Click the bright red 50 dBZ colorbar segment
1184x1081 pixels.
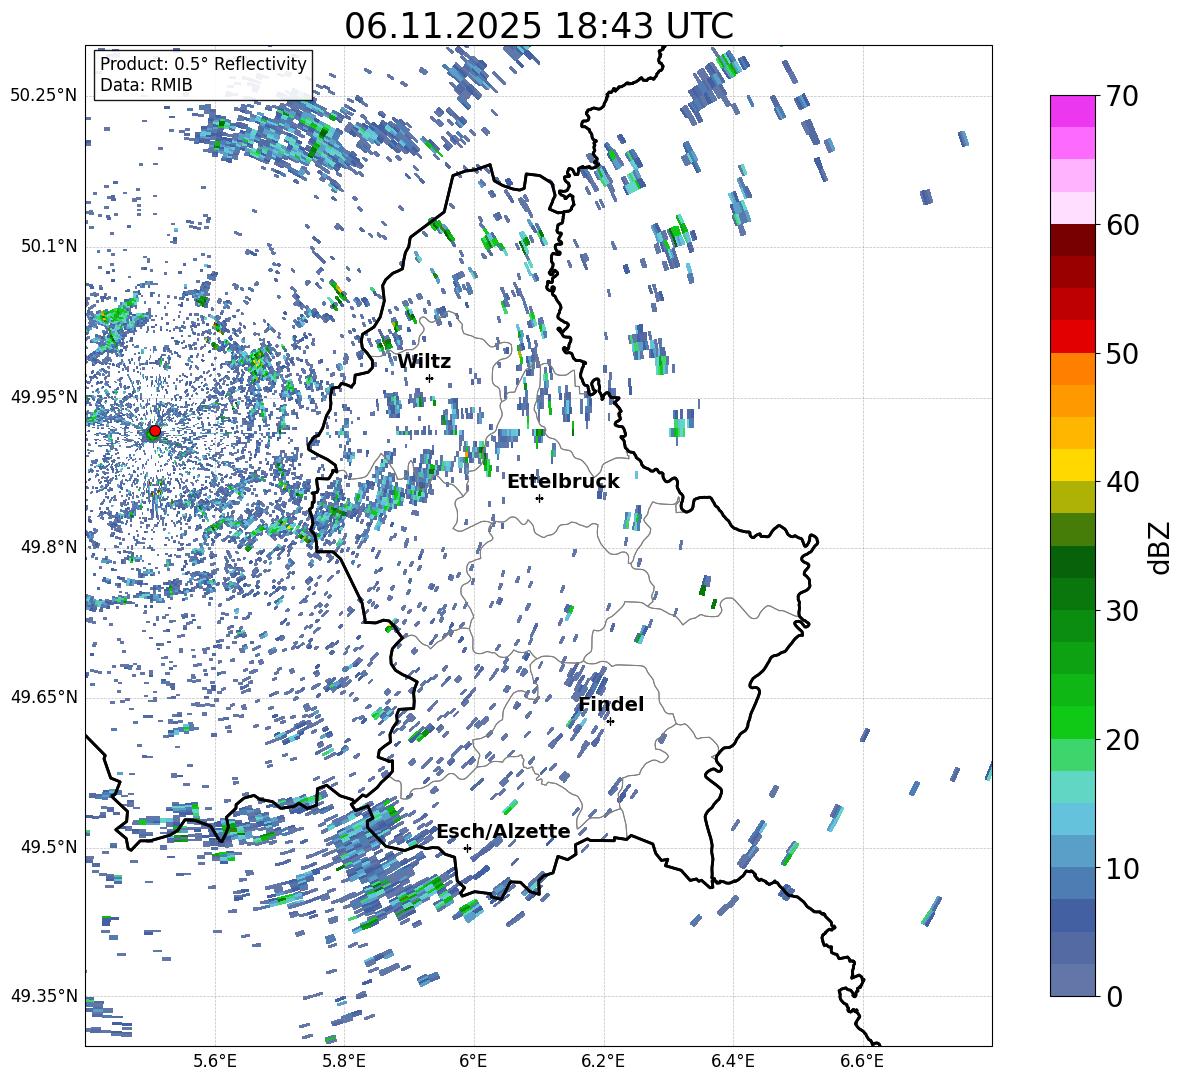coord(1072,337)
